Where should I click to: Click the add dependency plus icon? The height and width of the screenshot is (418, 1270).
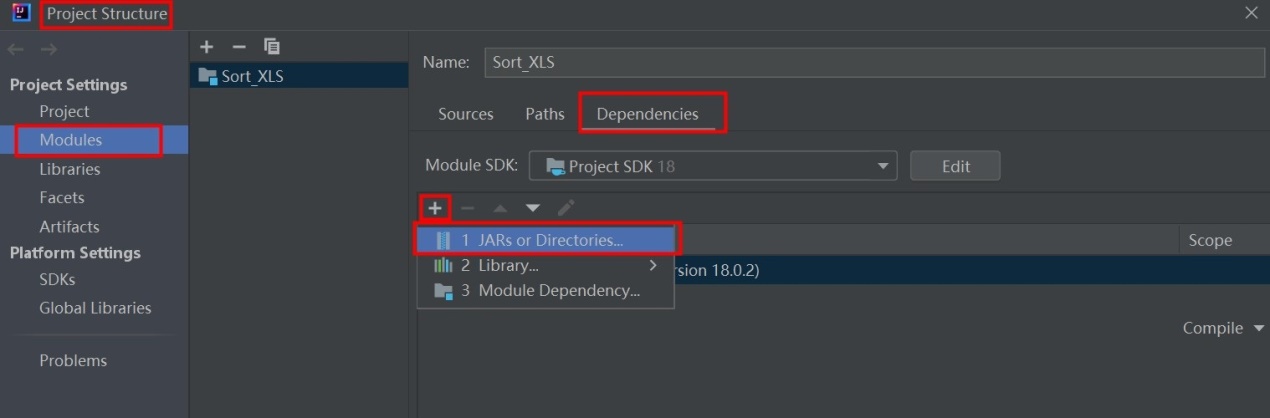[x=435, y=208]
